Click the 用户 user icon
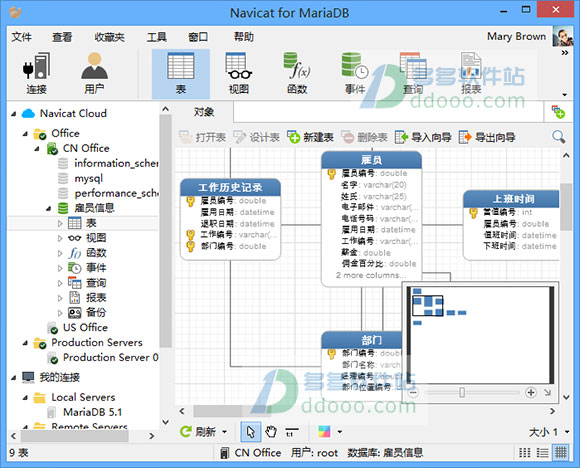Screen dimensions: 580x468 94,73
